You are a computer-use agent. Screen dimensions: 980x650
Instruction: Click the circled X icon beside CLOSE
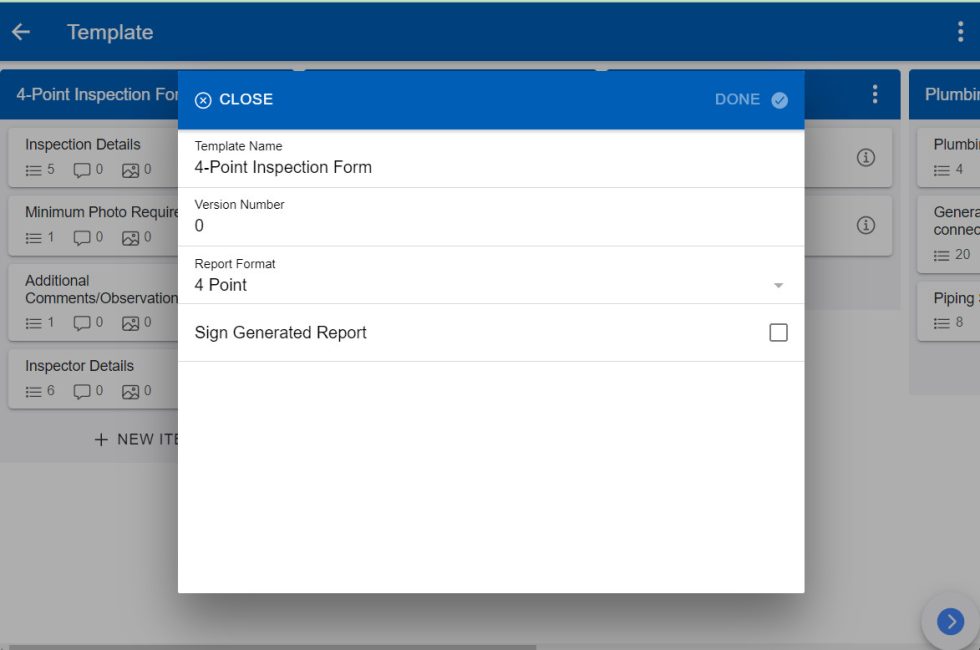(x=203, y=99)
